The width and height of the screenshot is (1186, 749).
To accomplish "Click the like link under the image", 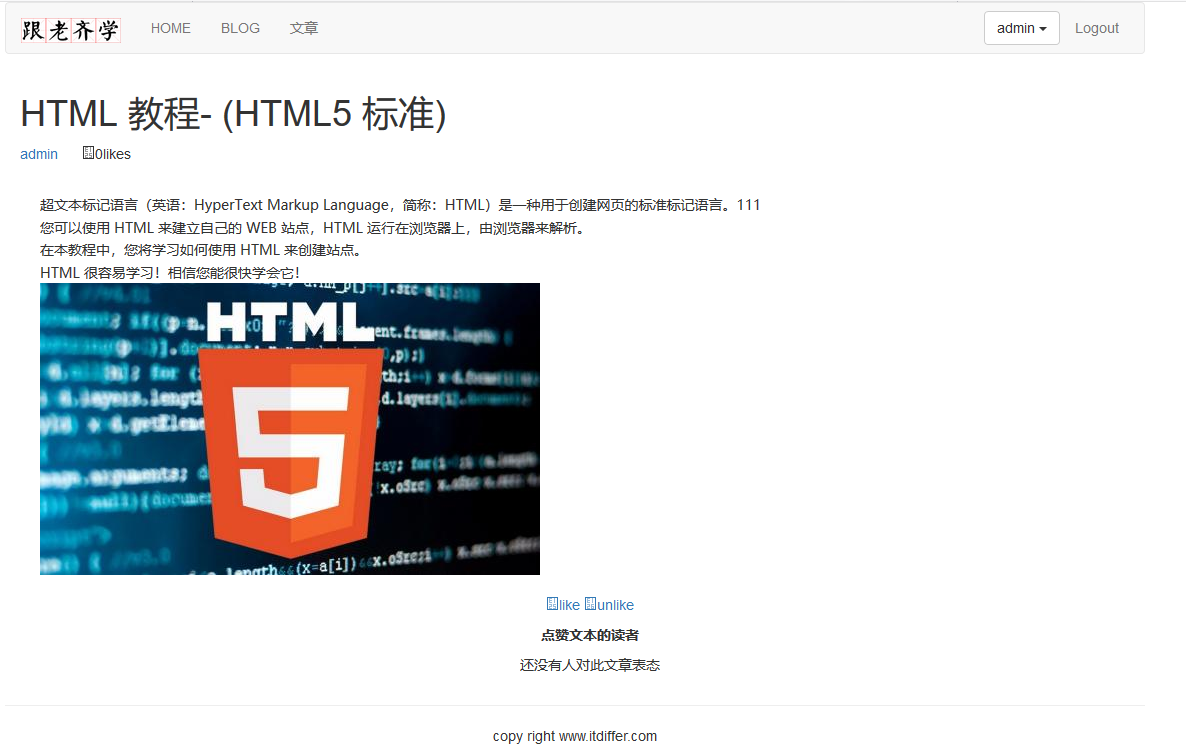I will click(x=563, y=604).
